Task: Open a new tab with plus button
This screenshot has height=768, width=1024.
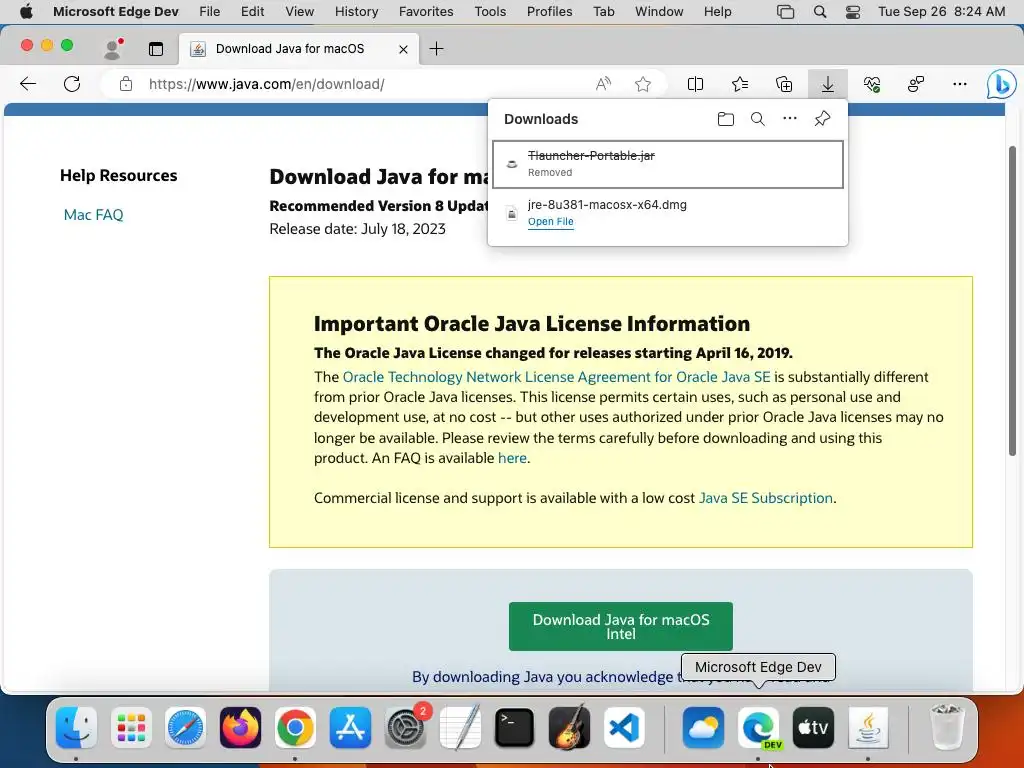Action: 436,48
